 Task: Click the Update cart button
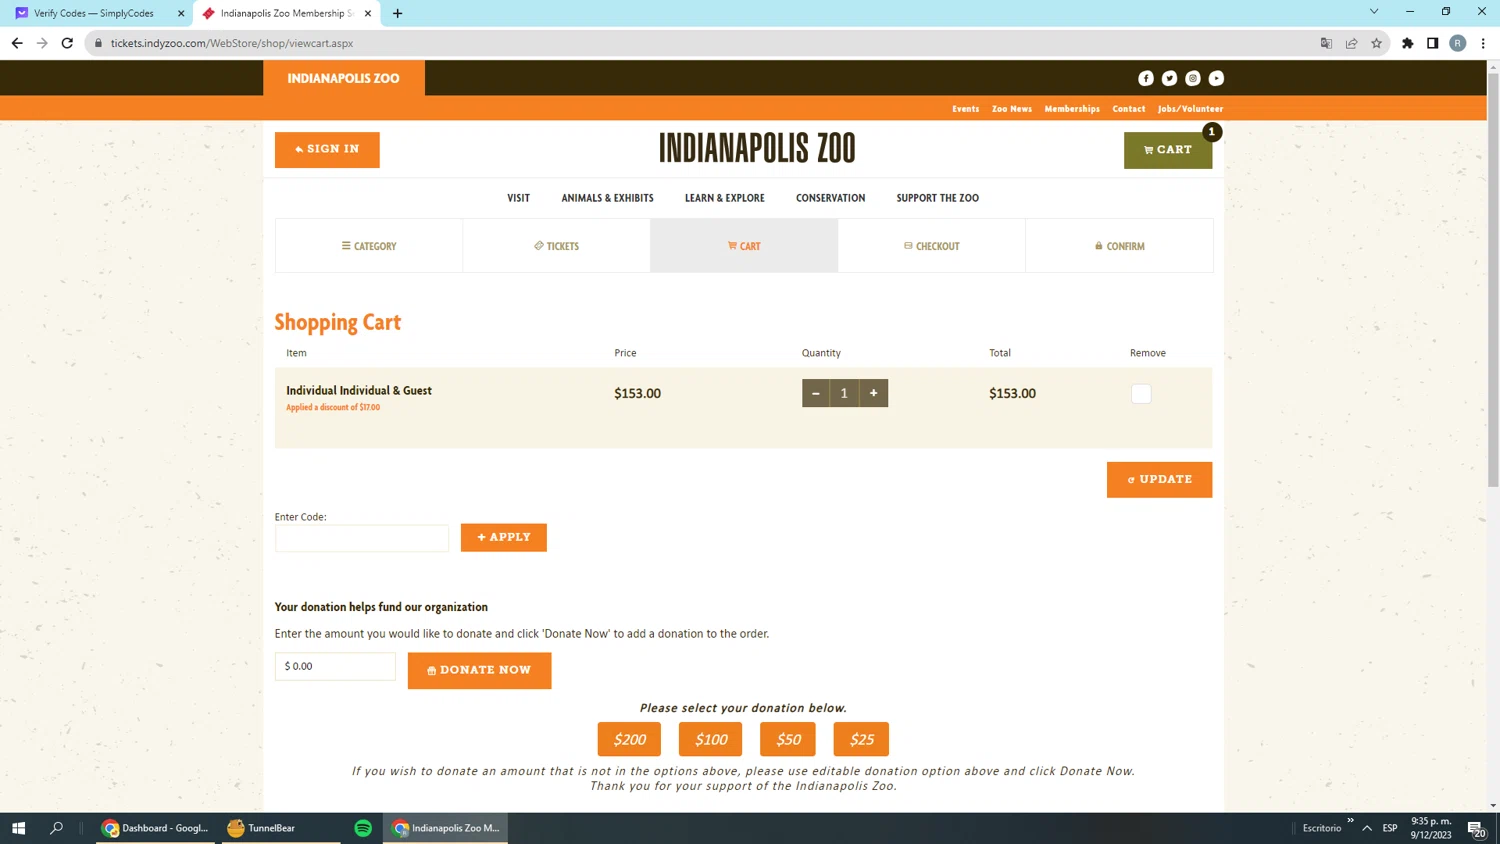(x=1159, y=479)
